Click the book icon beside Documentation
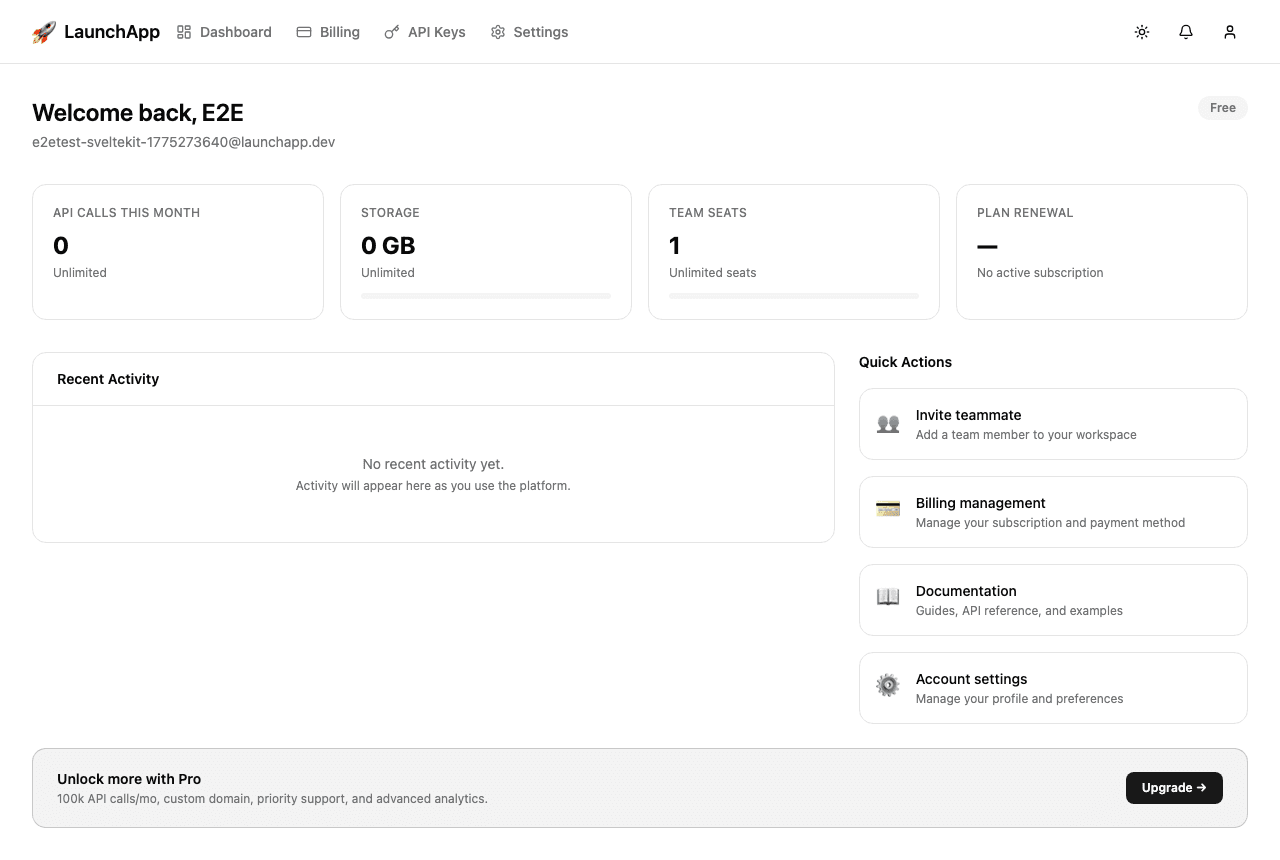Image resolution: width=1280 pixels, height=860 pixels. (888, 597)
